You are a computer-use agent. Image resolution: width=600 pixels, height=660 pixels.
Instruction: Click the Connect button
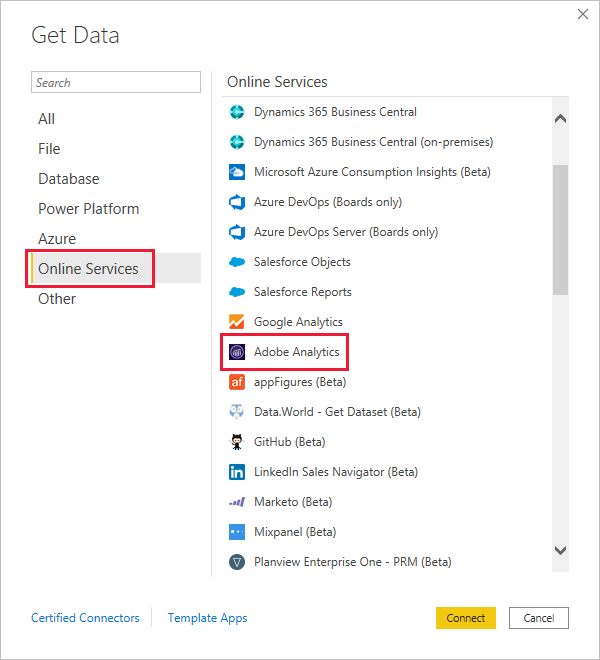point(466,618)
